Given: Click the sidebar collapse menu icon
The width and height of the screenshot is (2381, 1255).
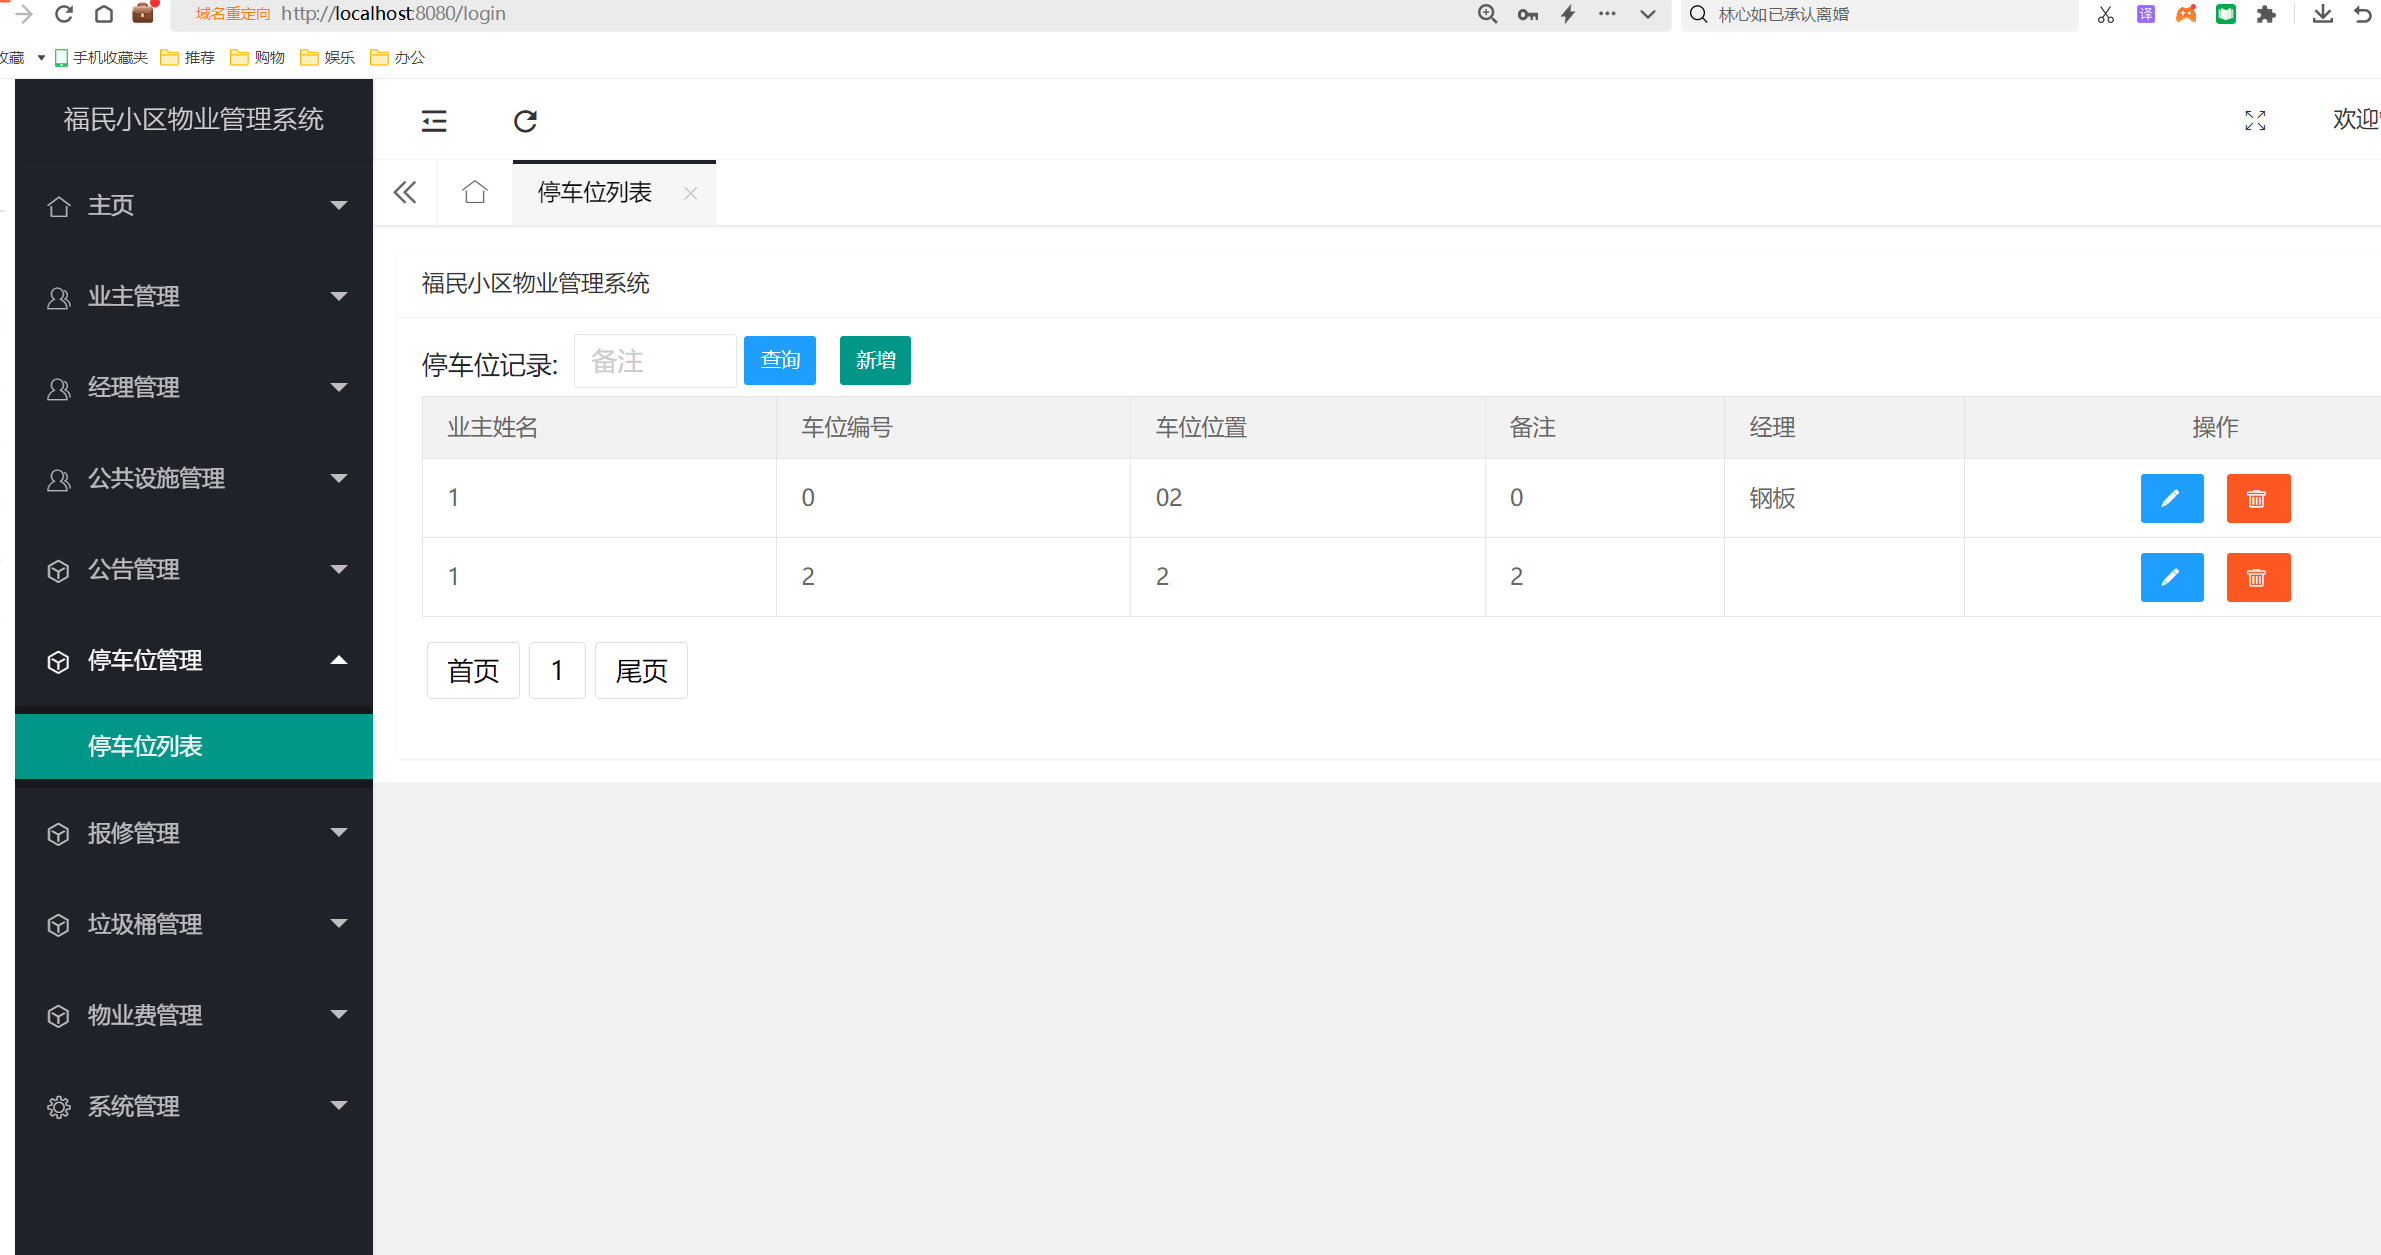Looking at the screenshot, I should [x=434, y=121].
